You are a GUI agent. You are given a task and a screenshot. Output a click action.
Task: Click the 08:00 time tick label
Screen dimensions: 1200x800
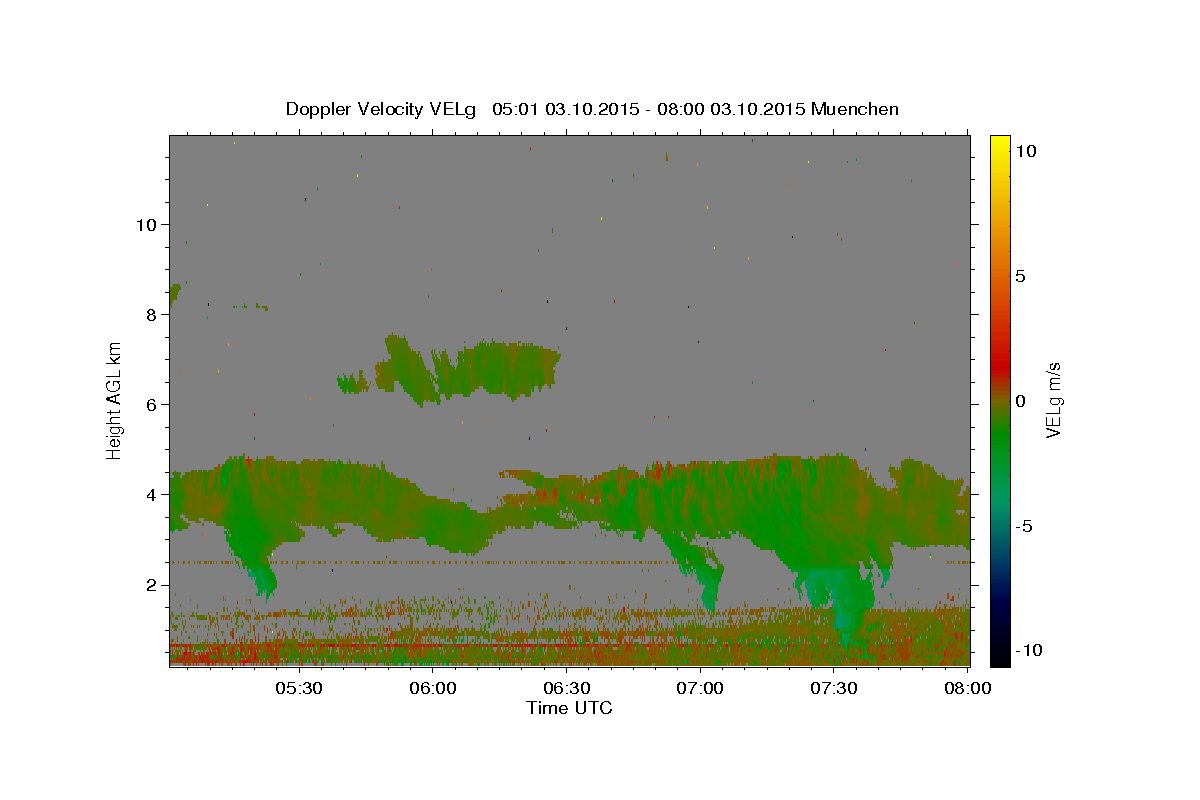point(966,688)
